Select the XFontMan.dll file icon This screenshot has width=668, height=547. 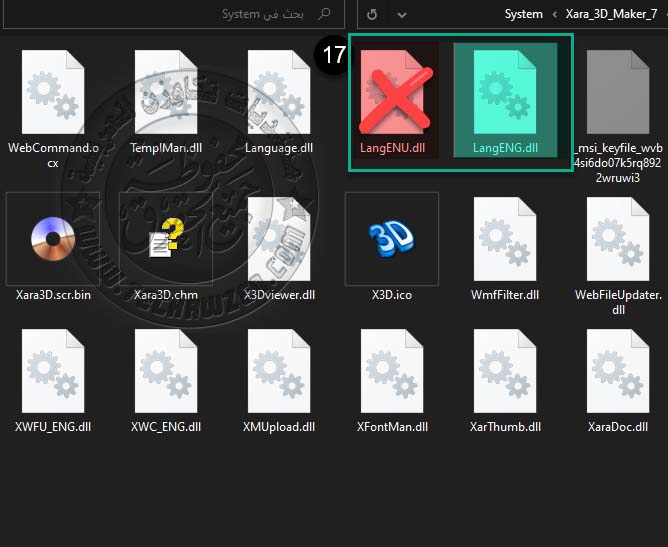coord(392,371)
